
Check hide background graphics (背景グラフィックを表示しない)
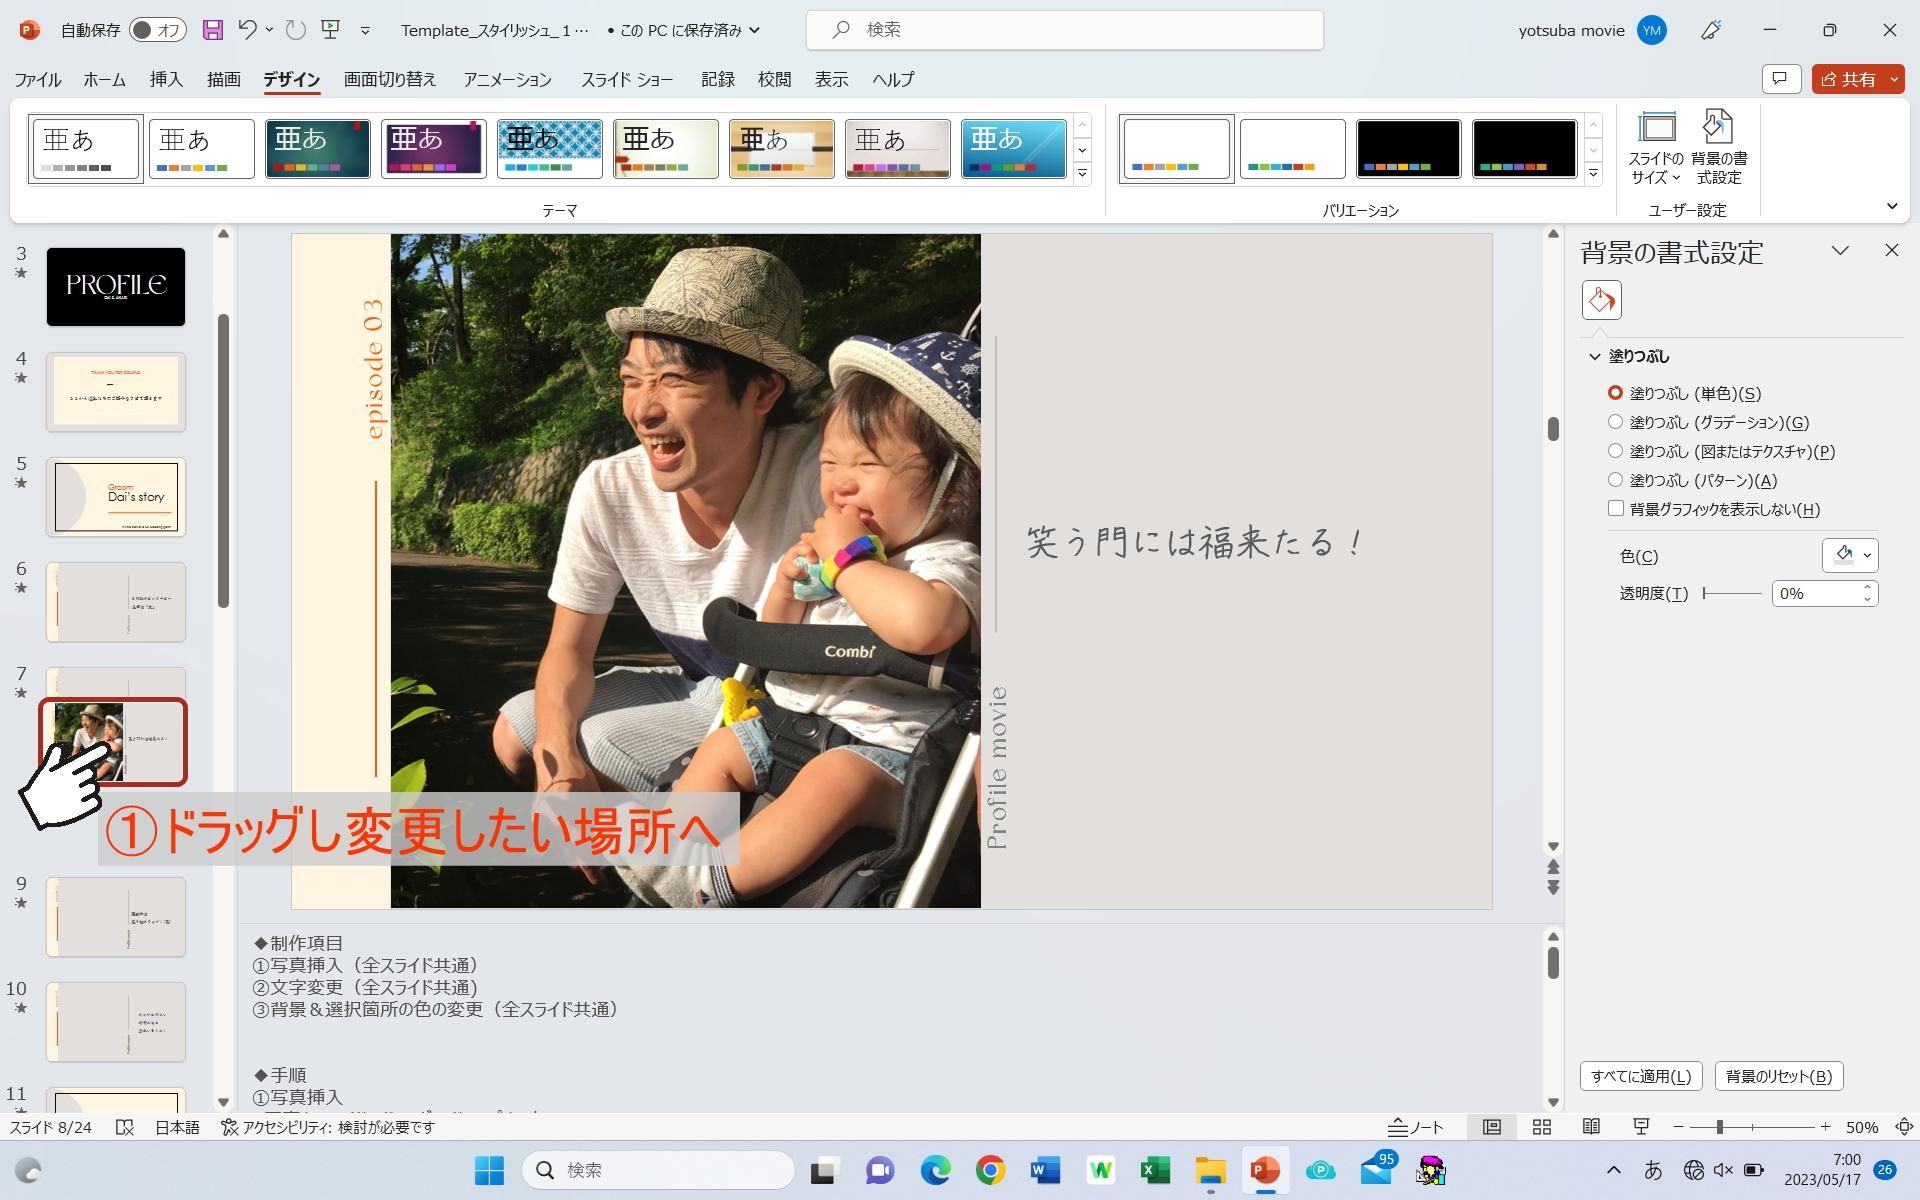1615,509
